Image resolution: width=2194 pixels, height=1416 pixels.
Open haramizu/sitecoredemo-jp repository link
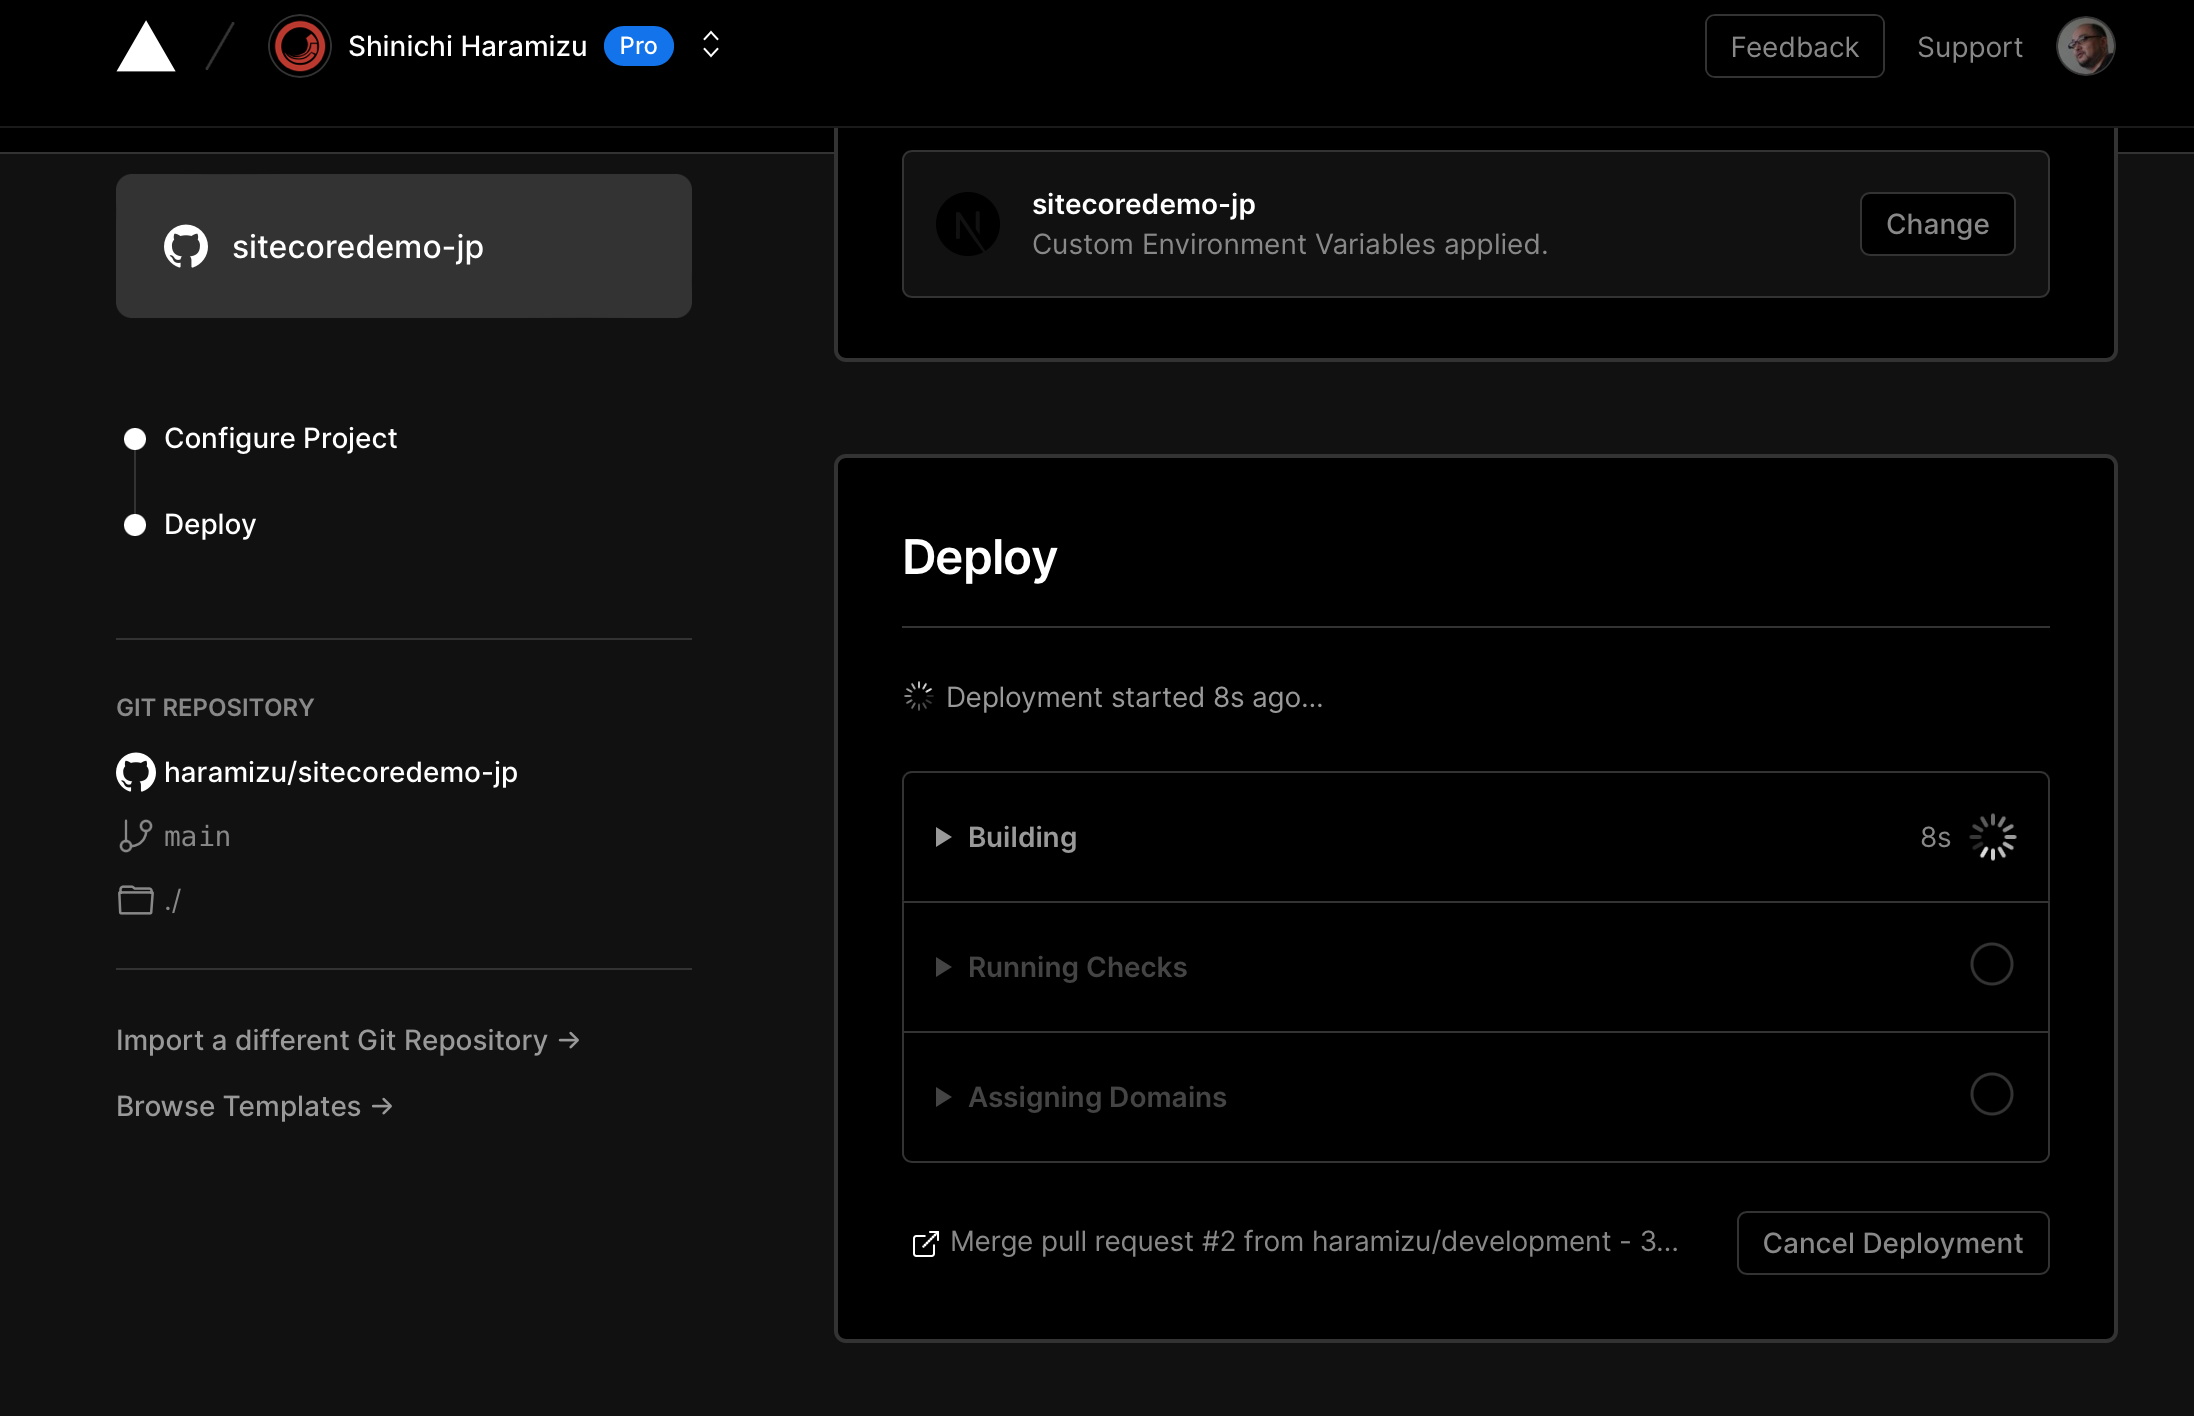[341, 772]
